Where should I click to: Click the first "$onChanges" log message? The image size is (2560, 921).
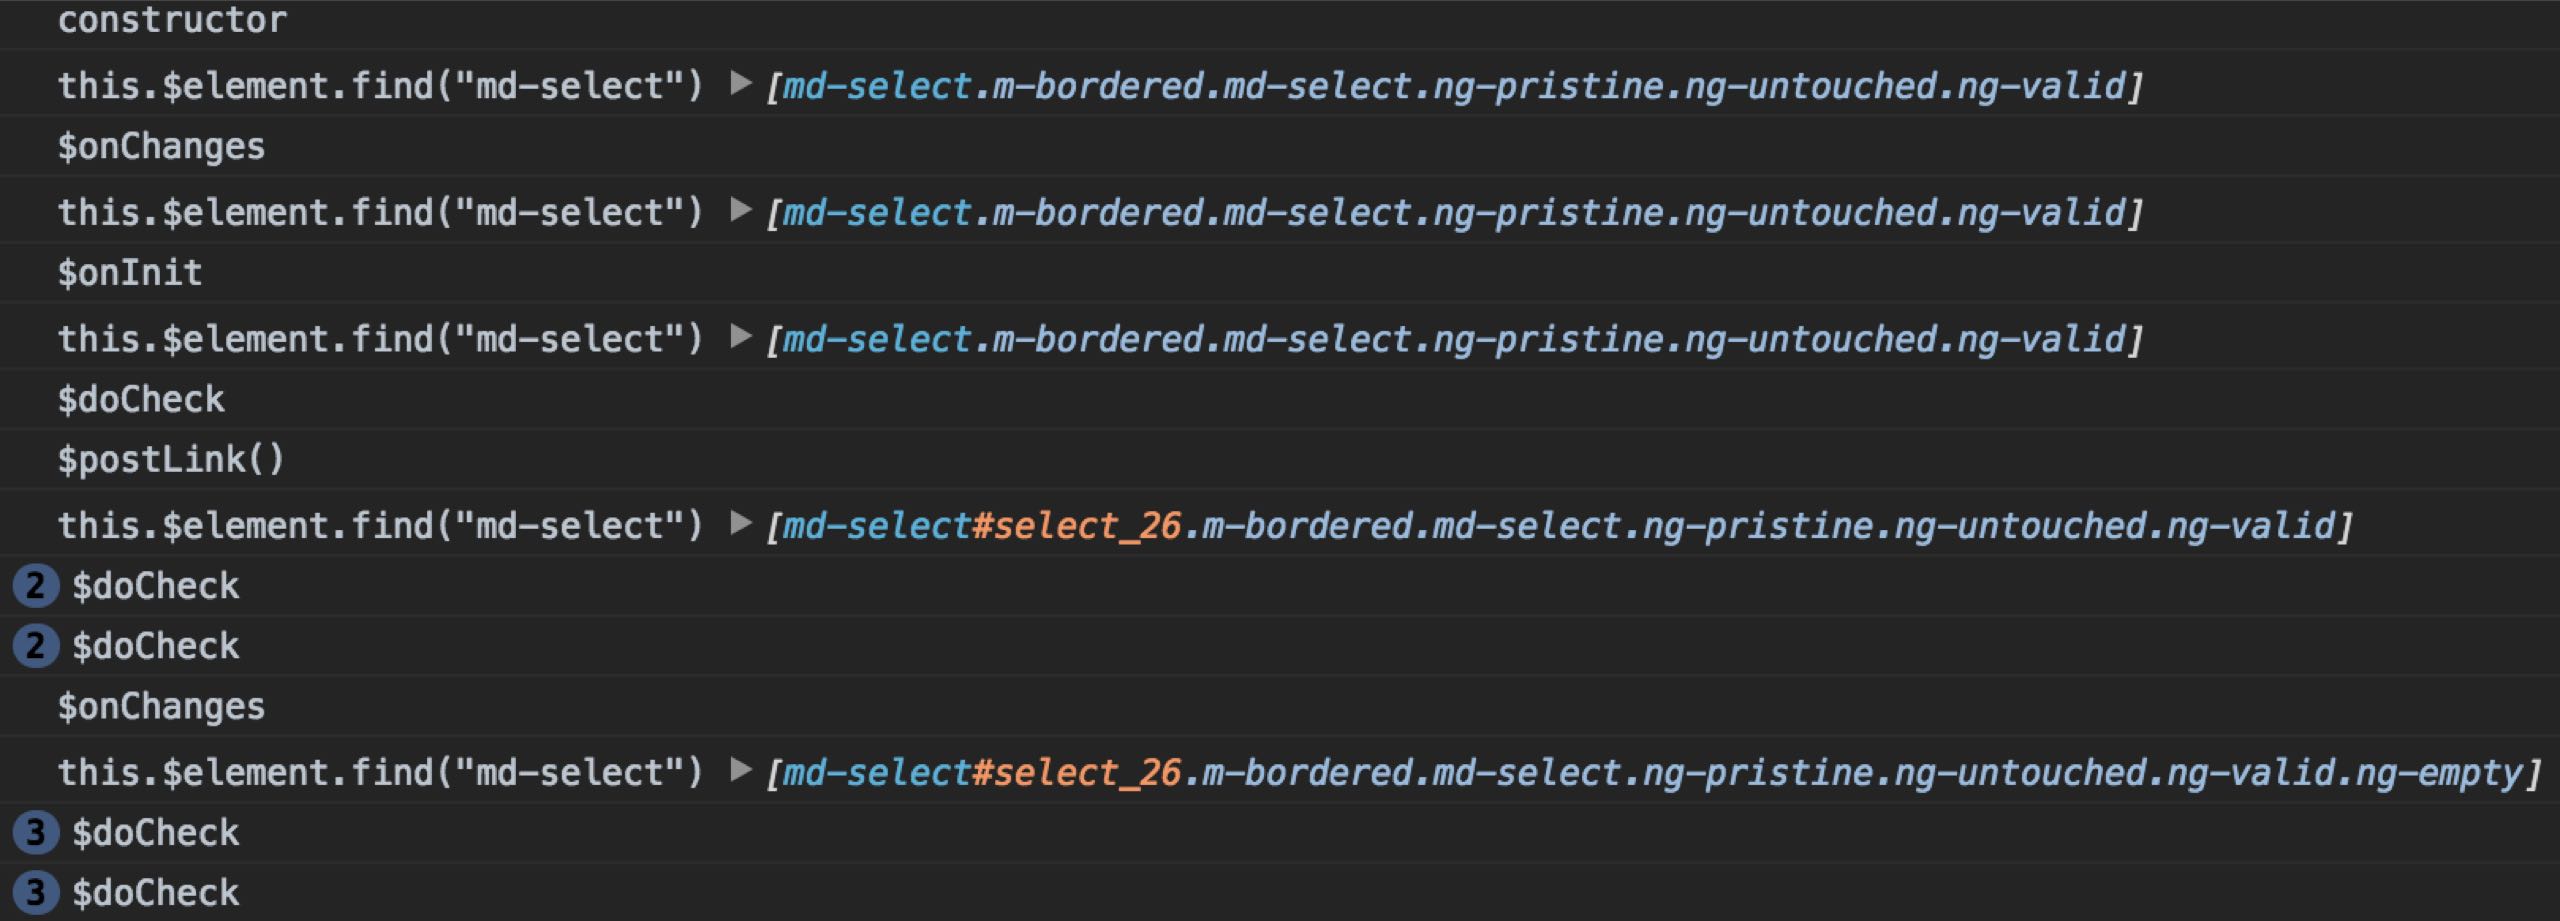[x=161, y=147]
